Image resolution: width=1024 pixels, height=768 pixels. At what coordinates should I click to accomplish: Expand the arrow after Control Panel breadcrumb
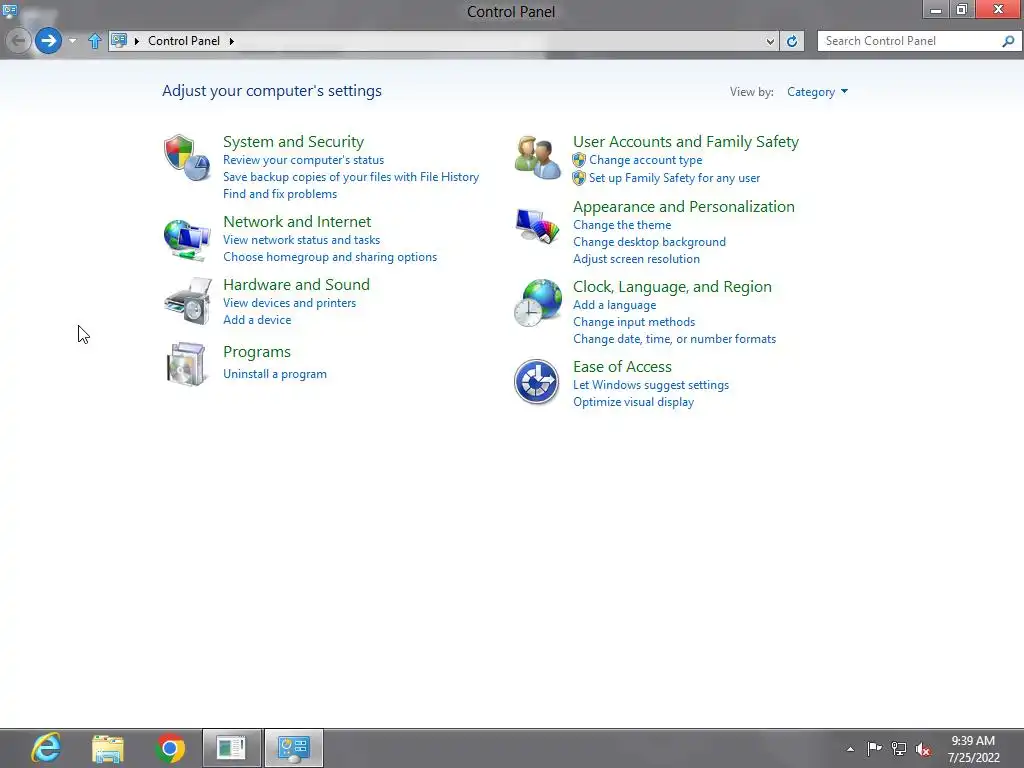(232, 41)
